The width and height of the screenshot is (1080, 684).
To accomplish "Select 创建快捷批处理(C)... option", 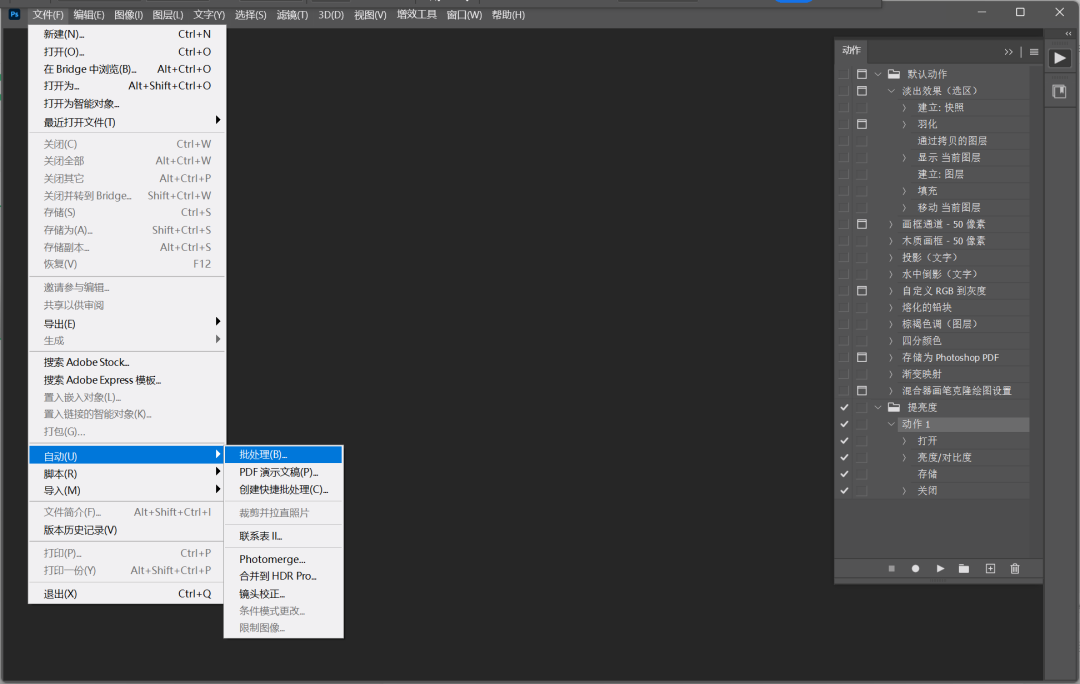I will pos(283,490).
